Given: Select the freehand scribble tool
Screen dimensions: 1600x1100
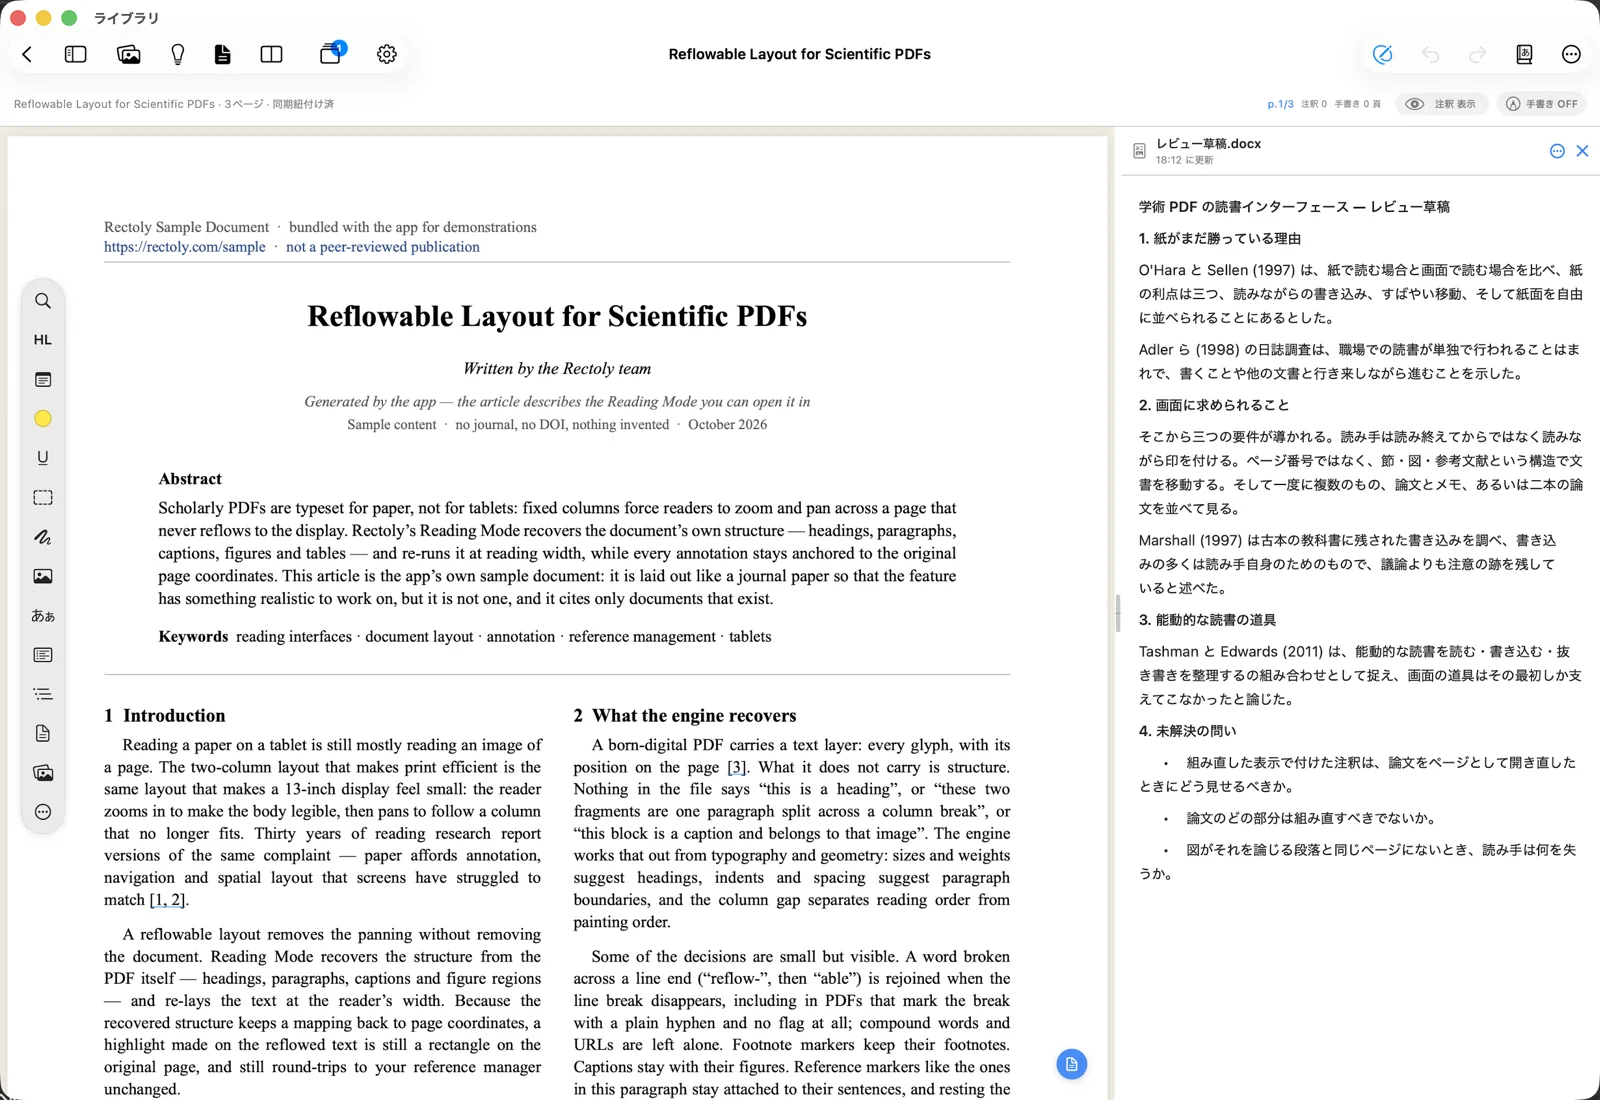Looking at the screenshot, I should click(x=43, y=537).
